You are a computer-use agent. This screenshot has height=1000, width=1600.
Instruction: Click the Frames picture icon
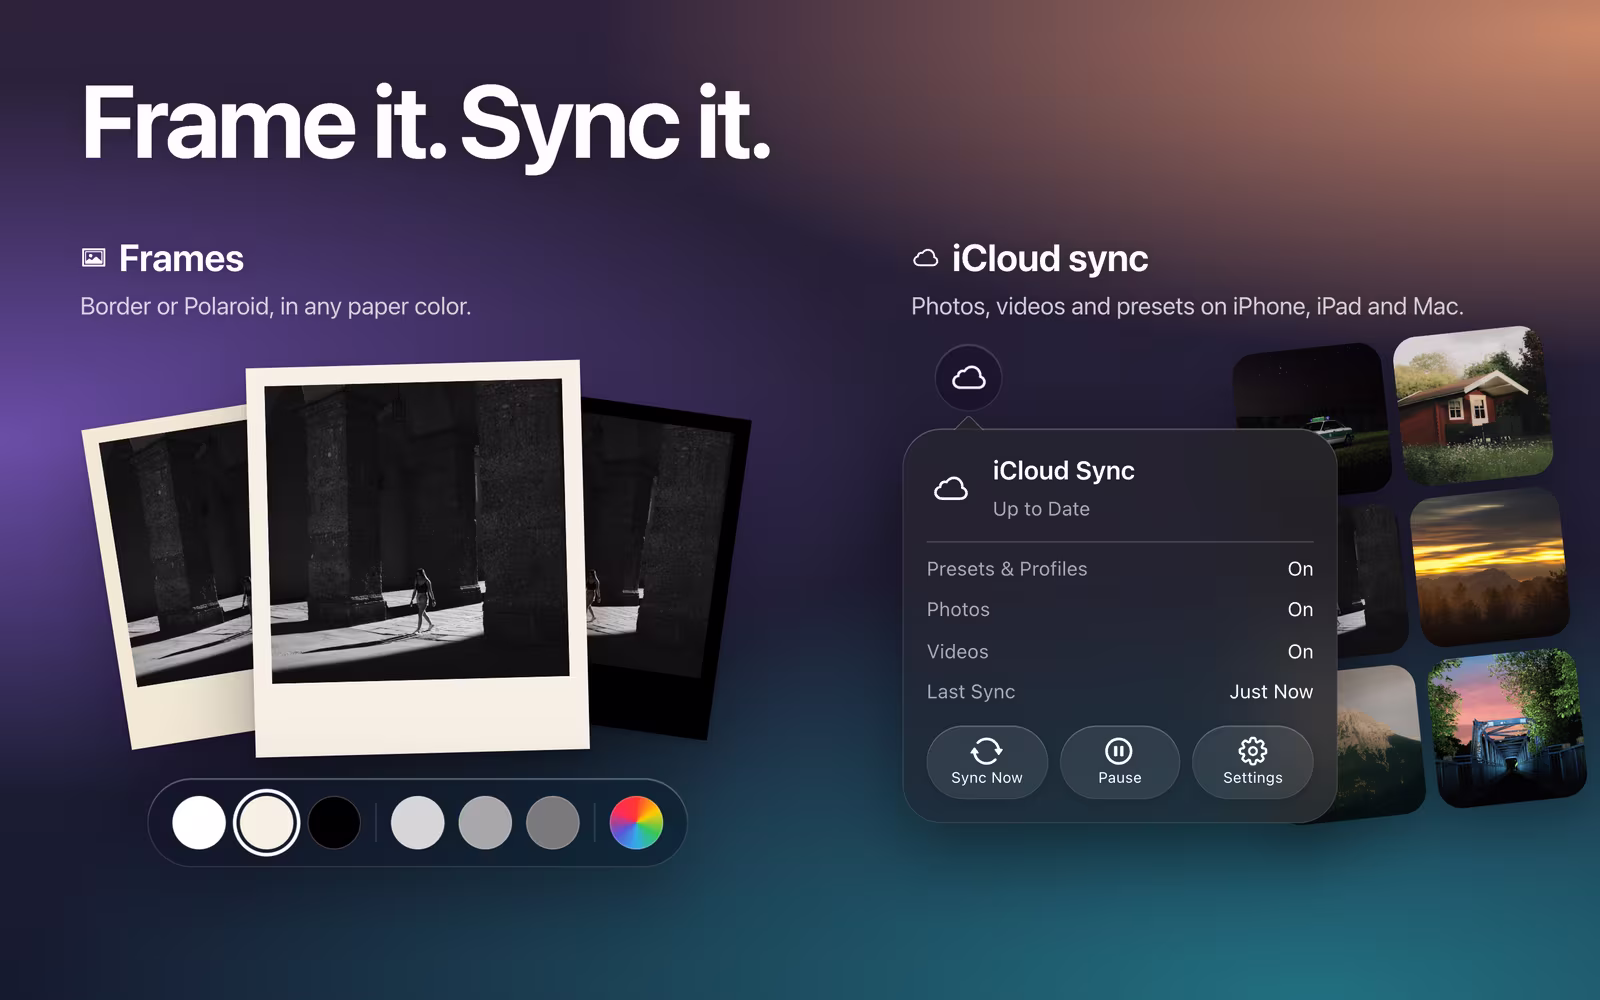tap(93, 258)
